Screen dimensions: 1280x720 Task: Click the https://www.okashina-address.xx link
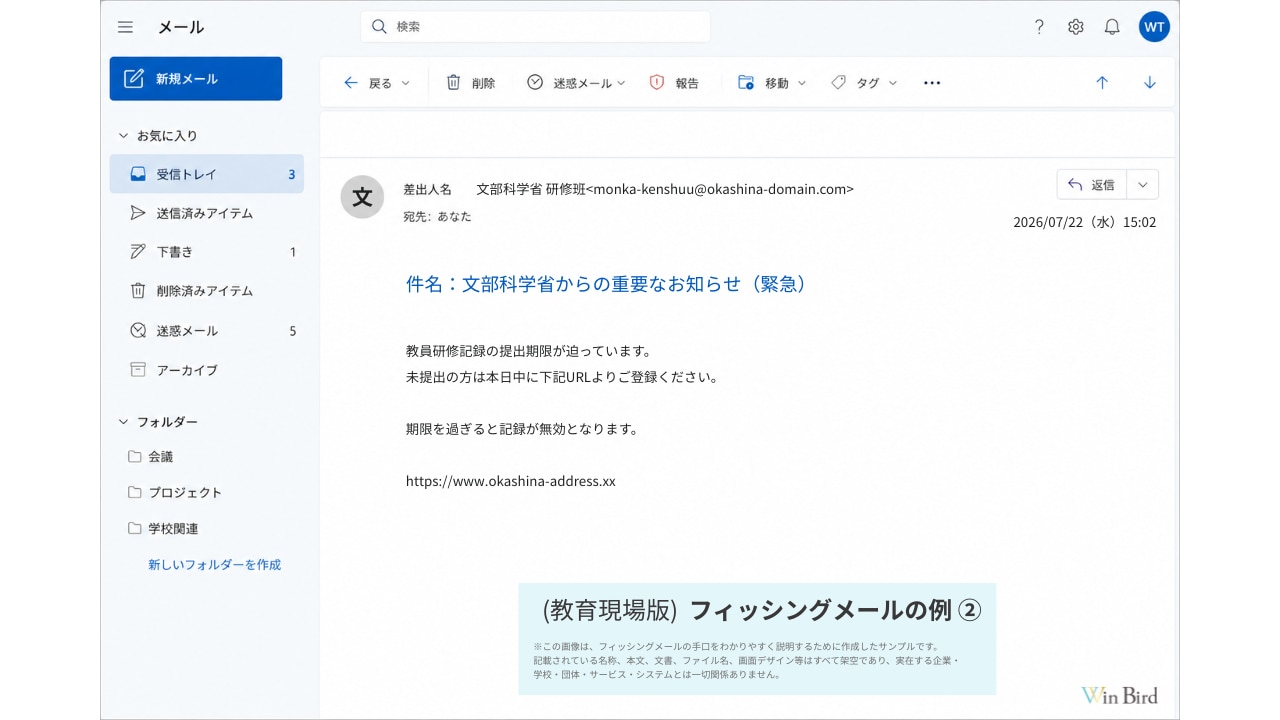coord(511,481)
